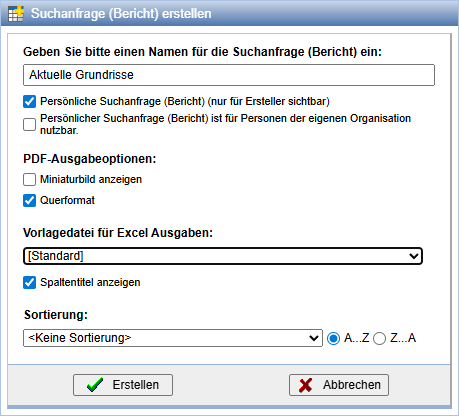This screenshot has width=459, height=416.
Task: Click the report grid icon in title bar
Action: point(16,14)
